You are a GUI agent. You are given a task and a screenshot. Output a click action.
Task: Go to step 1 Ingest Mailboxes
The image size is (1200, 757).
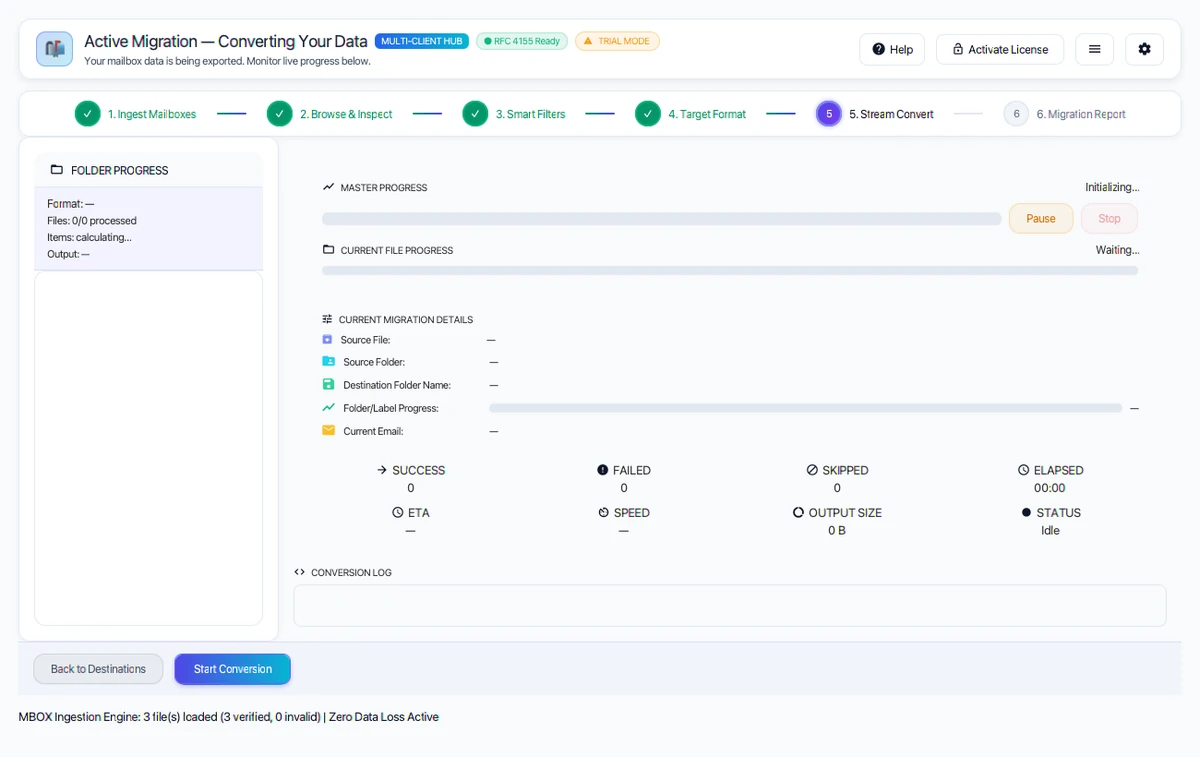coord(135,114)
